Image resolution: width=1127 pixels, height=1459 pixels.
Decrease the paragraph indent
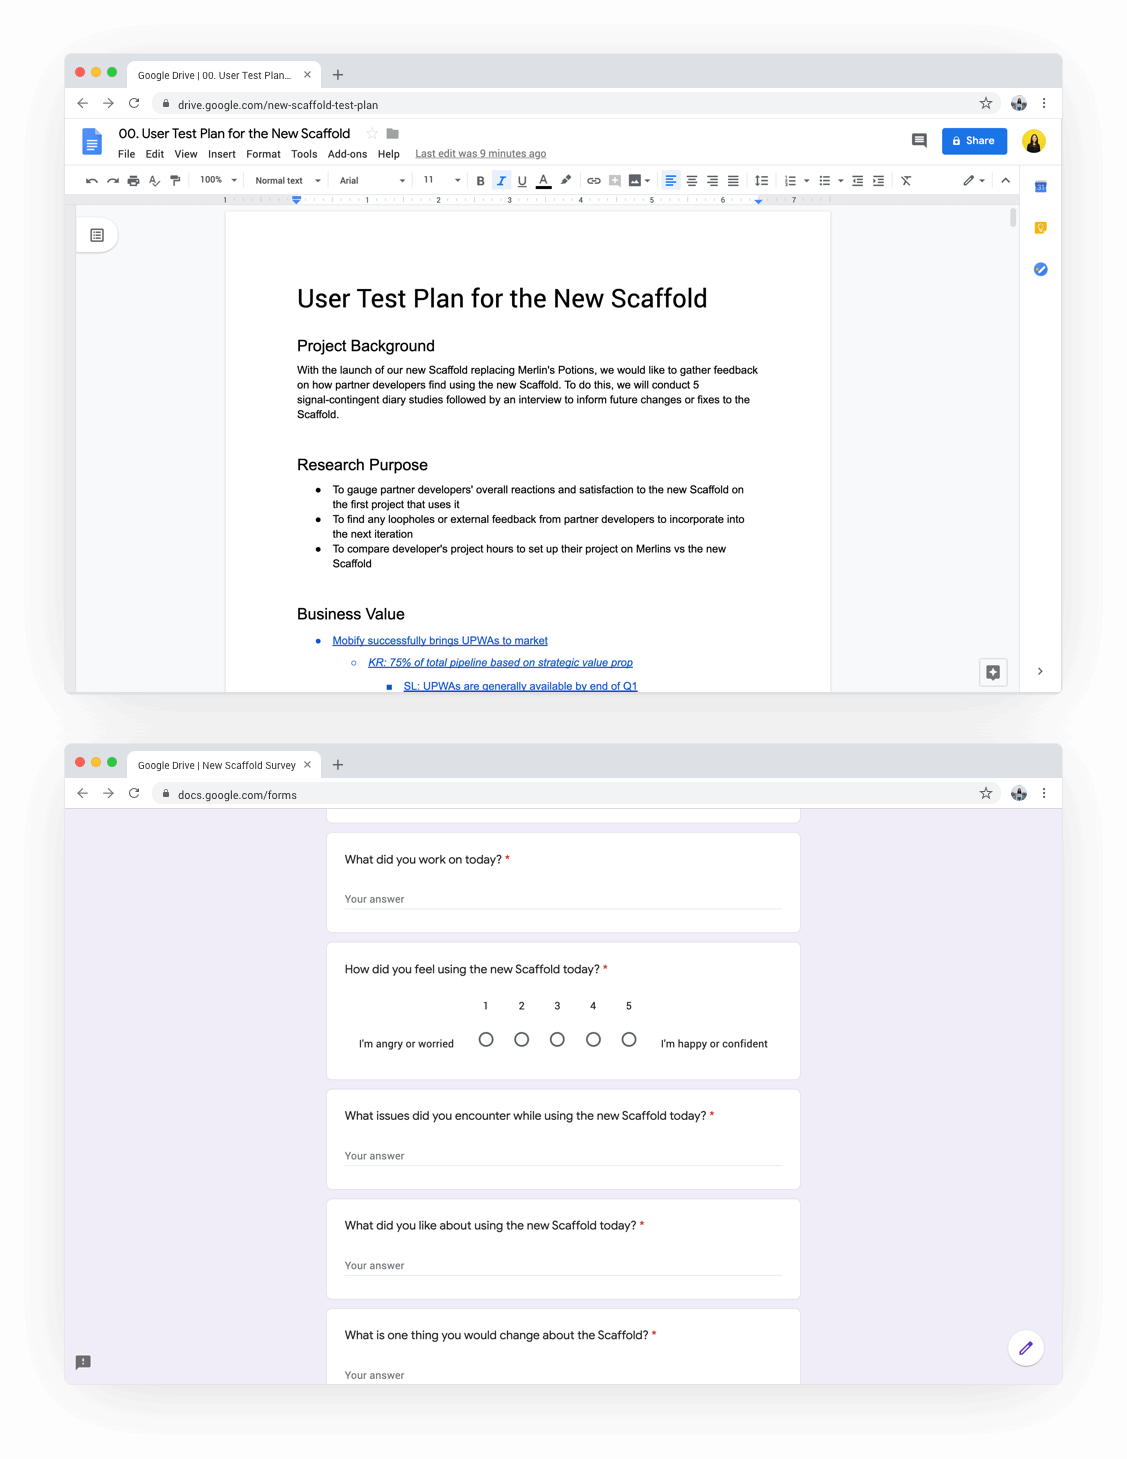[x=857, y=181]
